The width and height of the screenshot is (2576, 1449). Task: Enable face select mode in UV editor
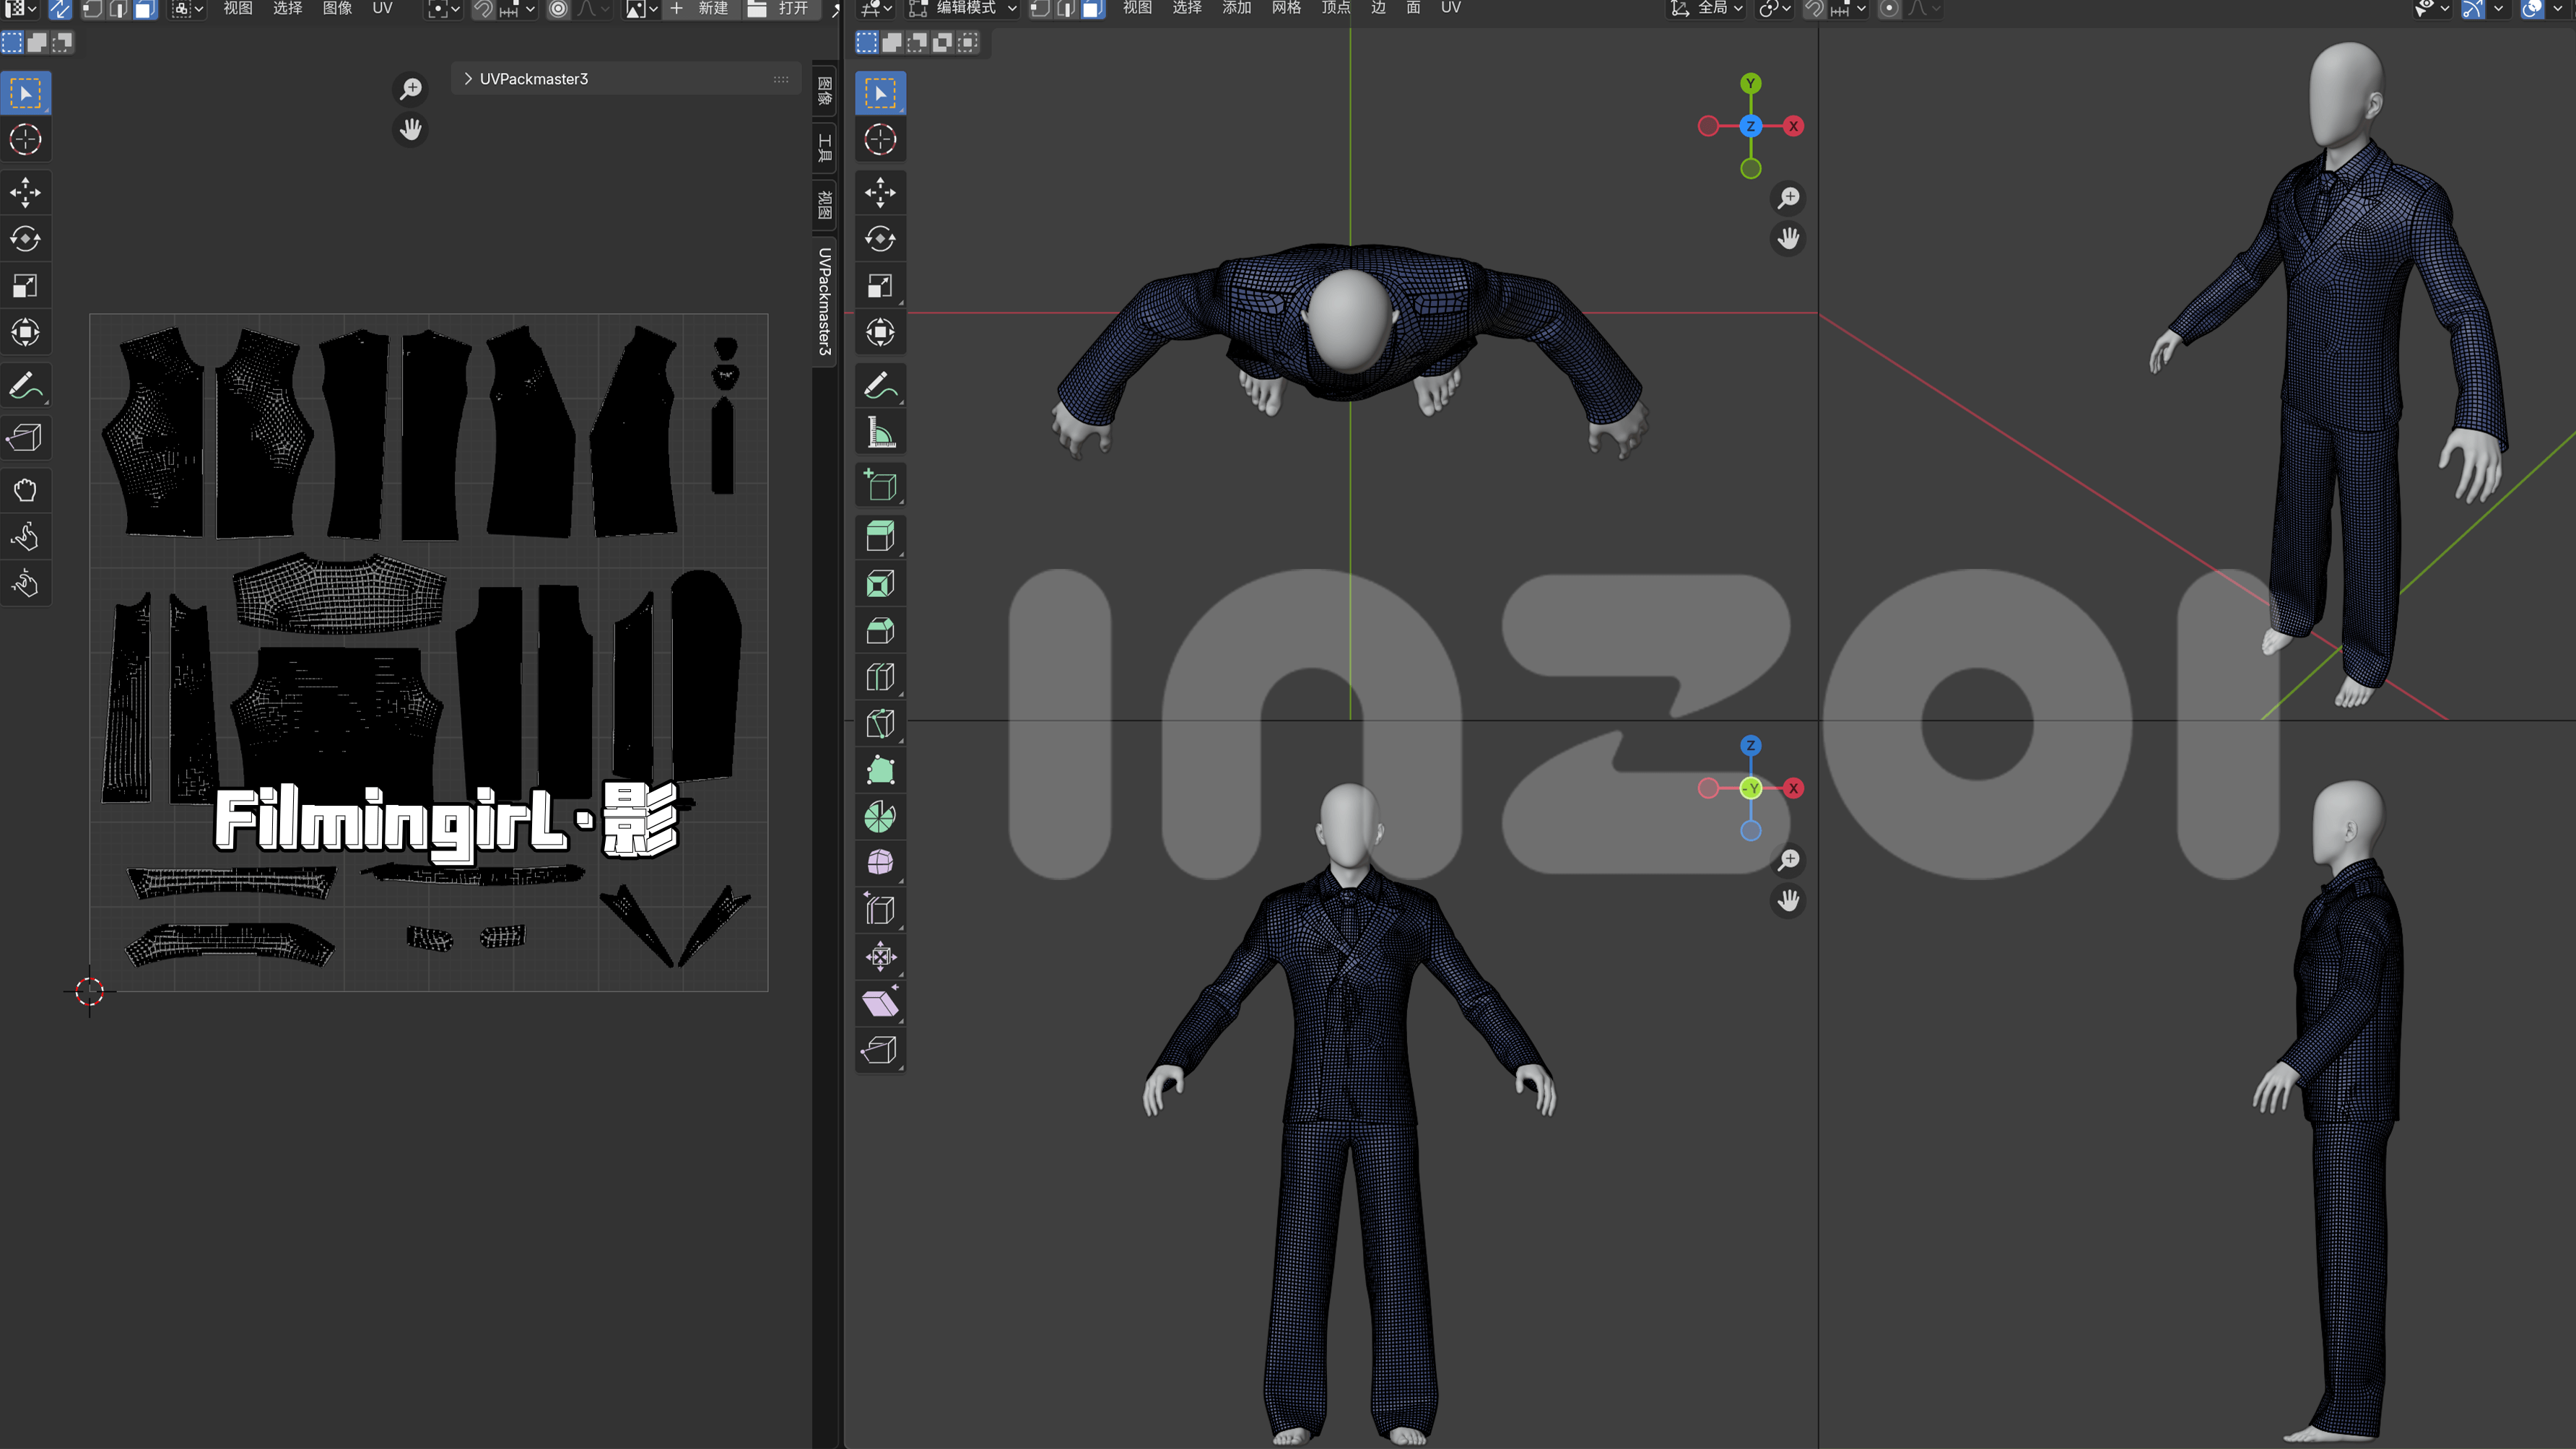pos(145,9)
